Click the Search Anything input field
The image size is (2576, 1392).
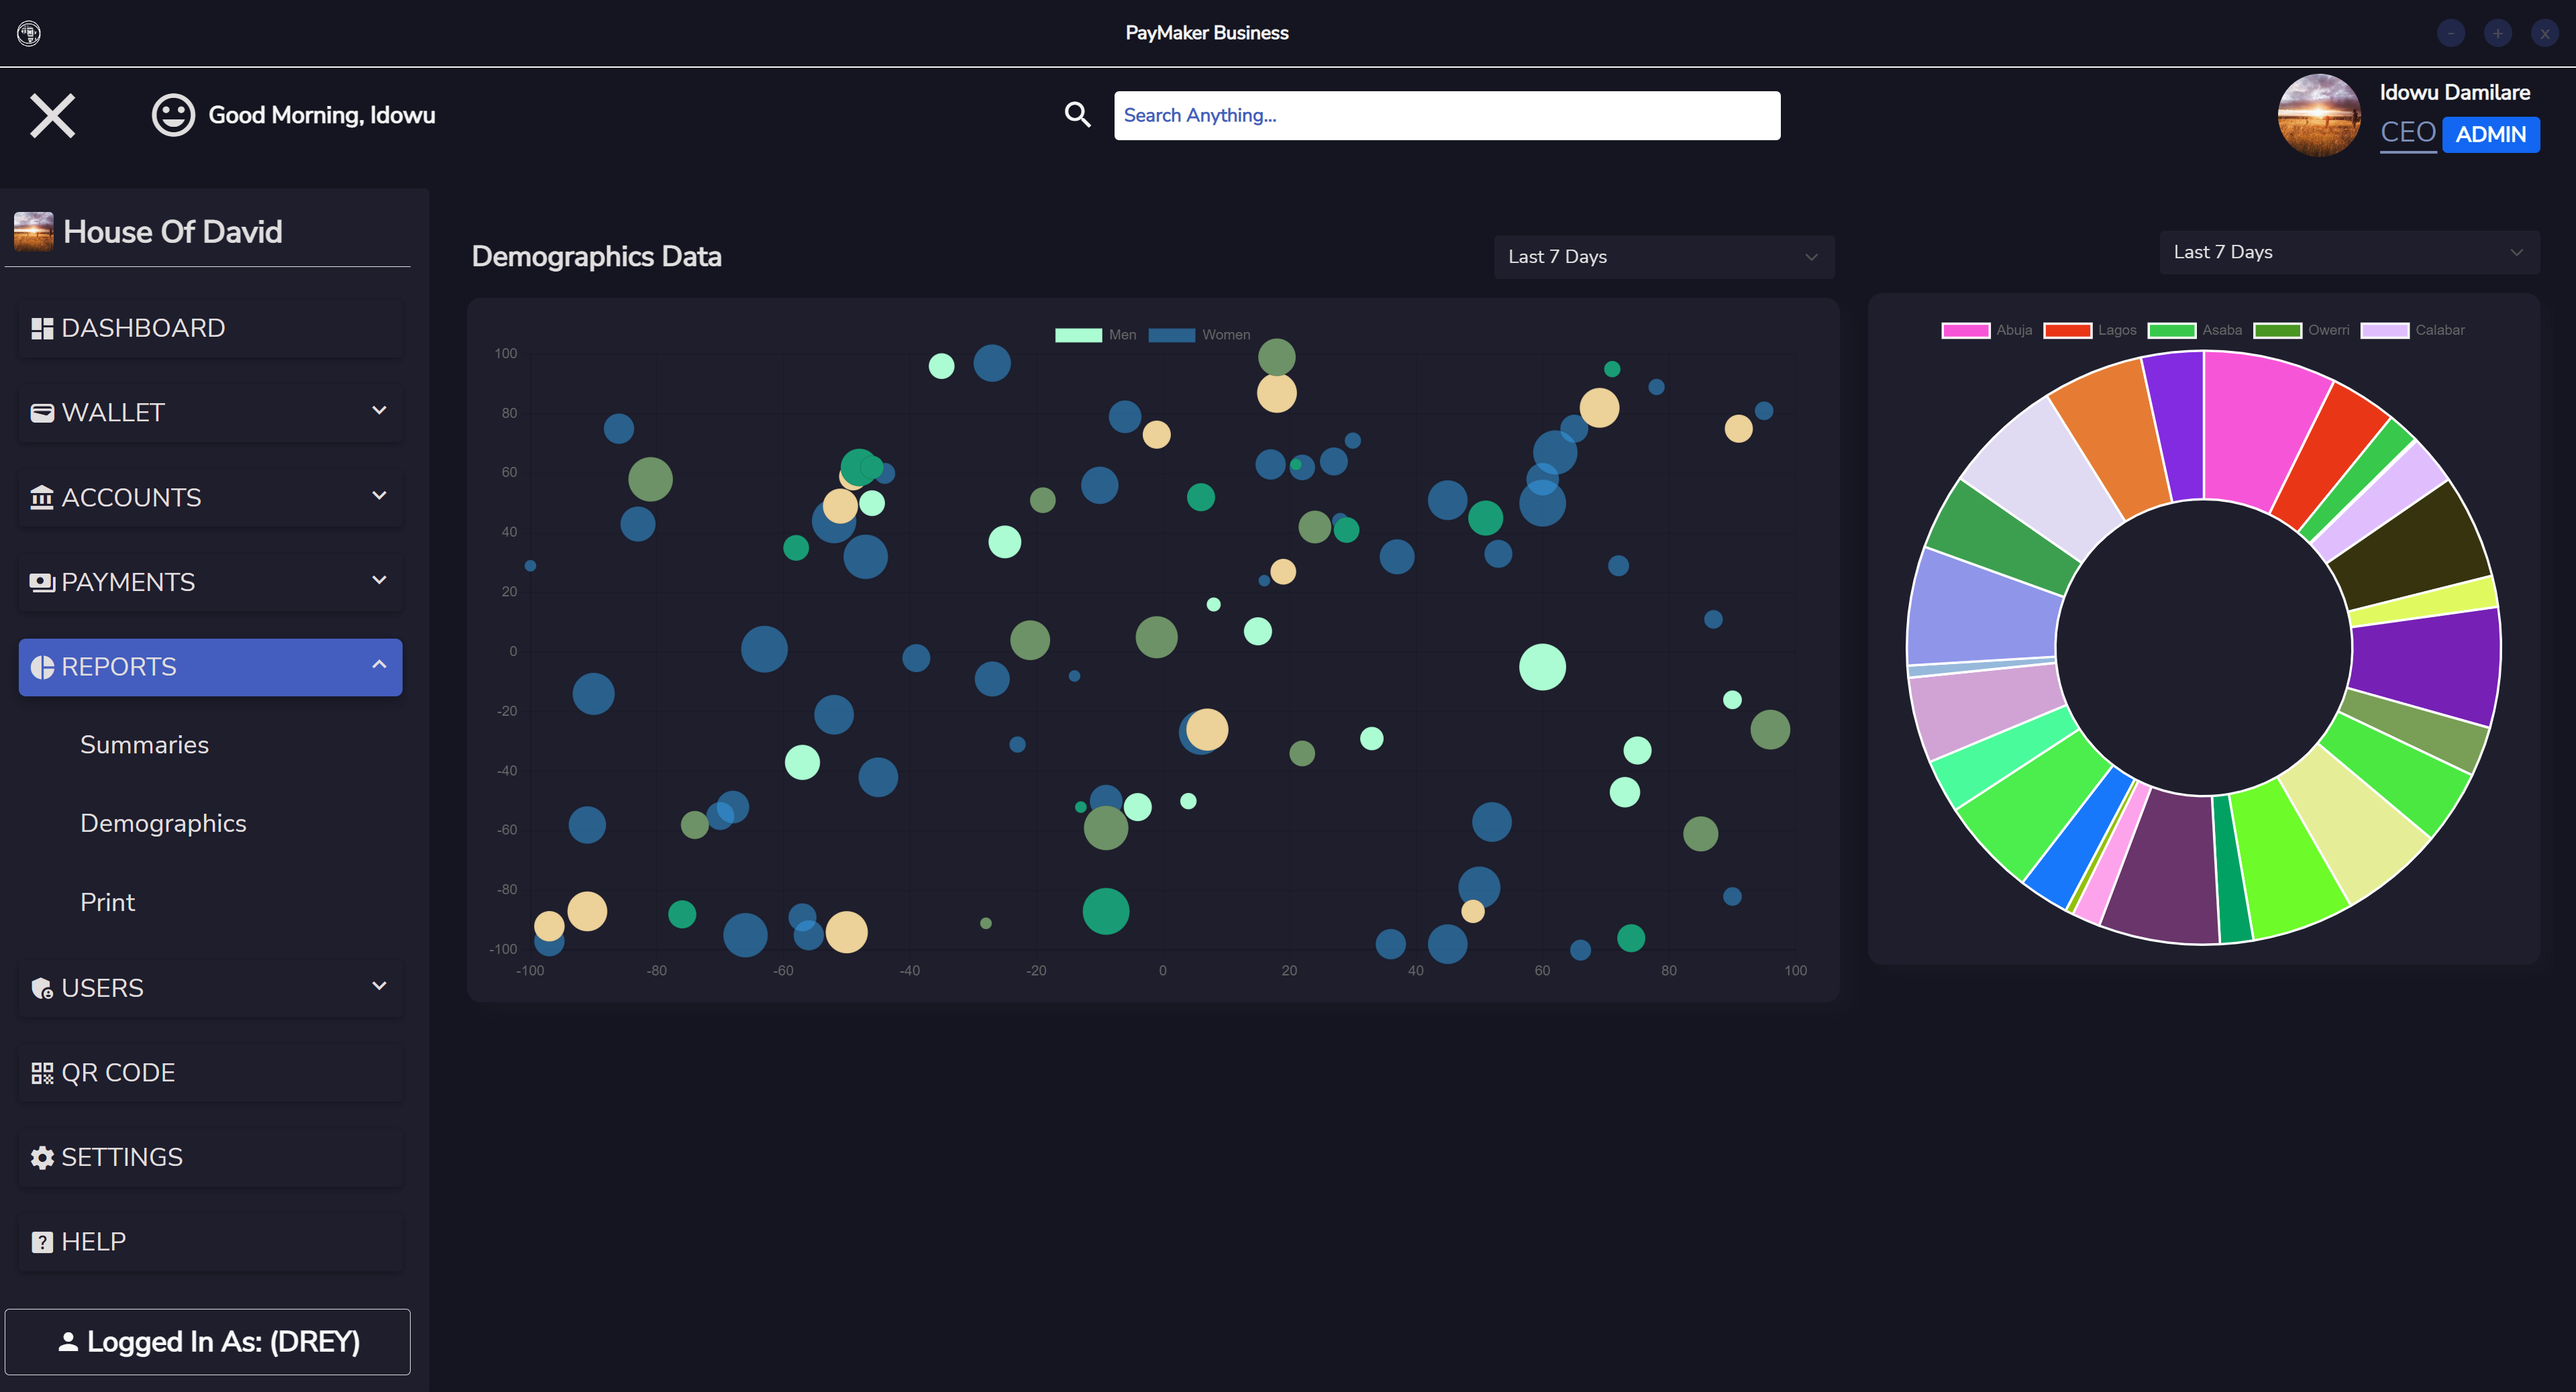tap(1446, 115)
